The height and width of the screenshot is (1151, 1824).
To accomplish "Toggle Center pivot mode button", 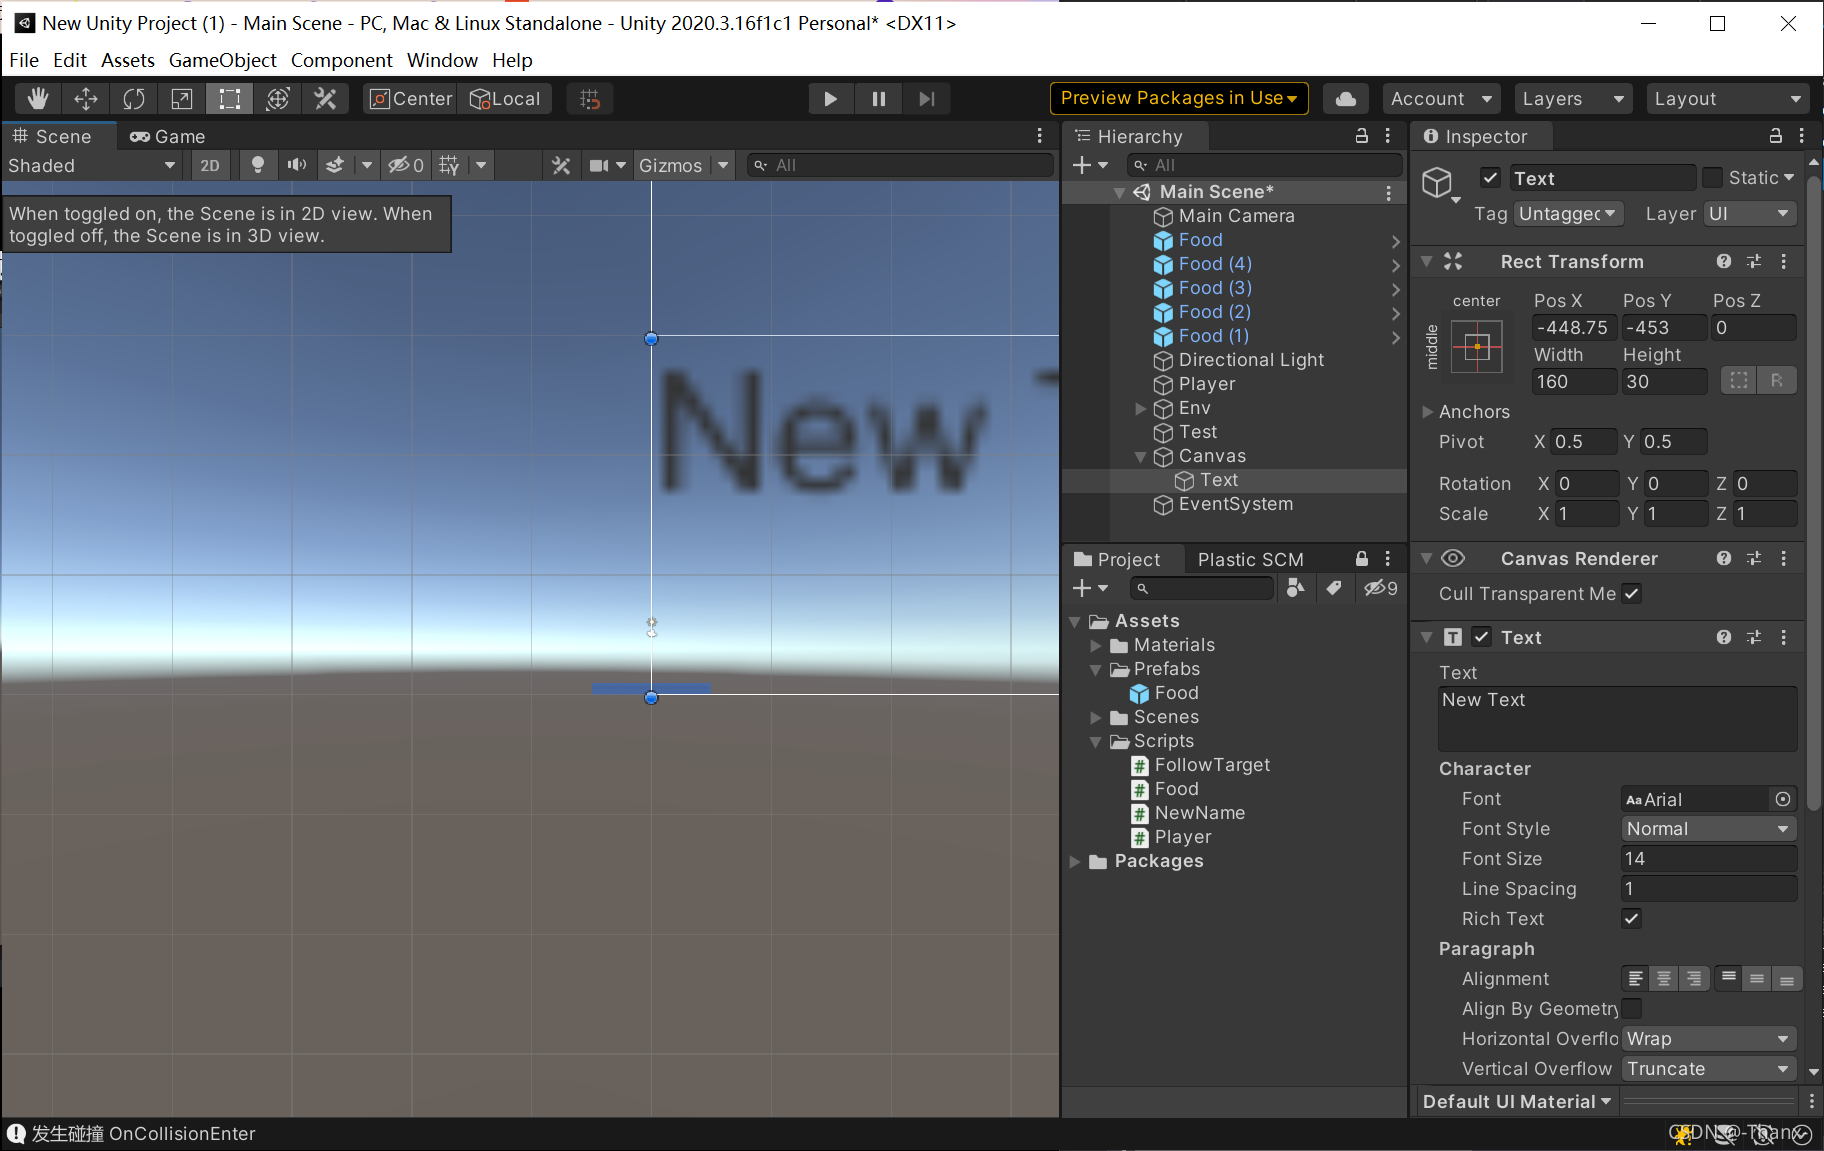I will click(411, 99).
